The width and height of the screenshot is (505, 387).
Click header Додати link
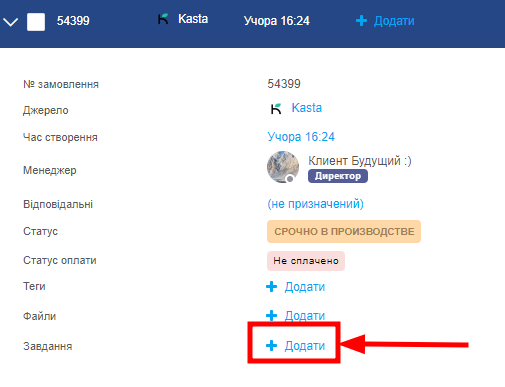click(x=394, y=21)
